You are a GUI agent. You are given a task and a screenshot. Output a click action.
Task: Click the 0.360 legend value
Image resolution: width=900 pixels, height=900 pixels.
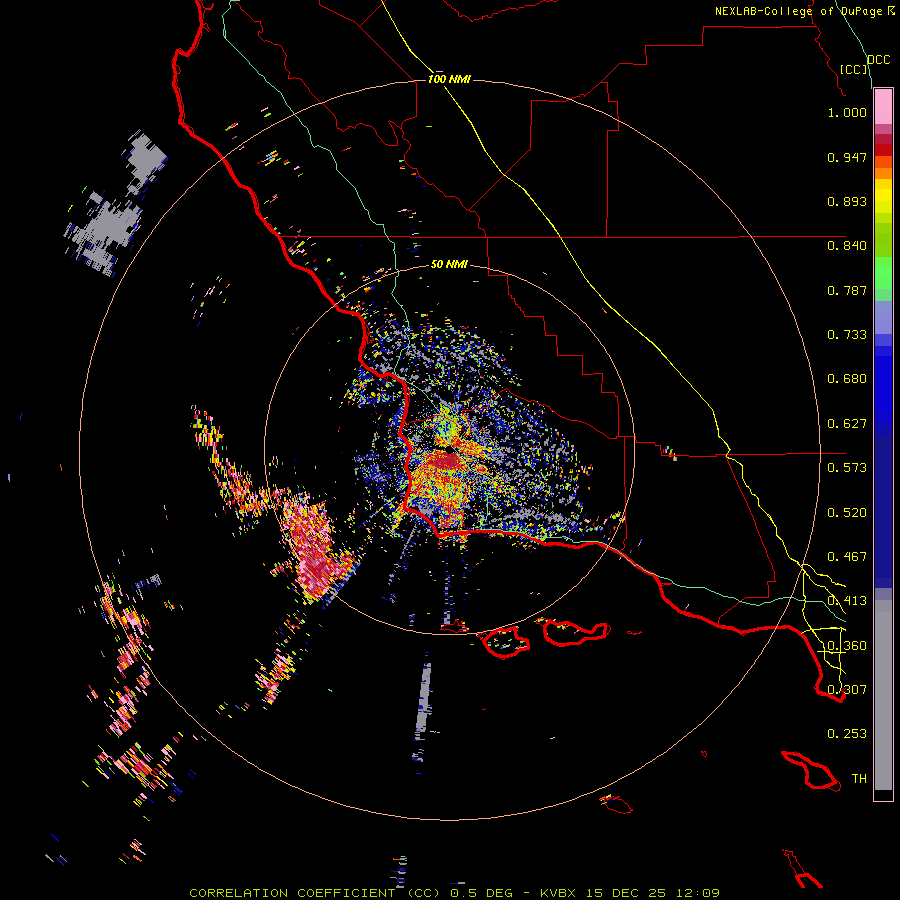[x=847, y=646]
